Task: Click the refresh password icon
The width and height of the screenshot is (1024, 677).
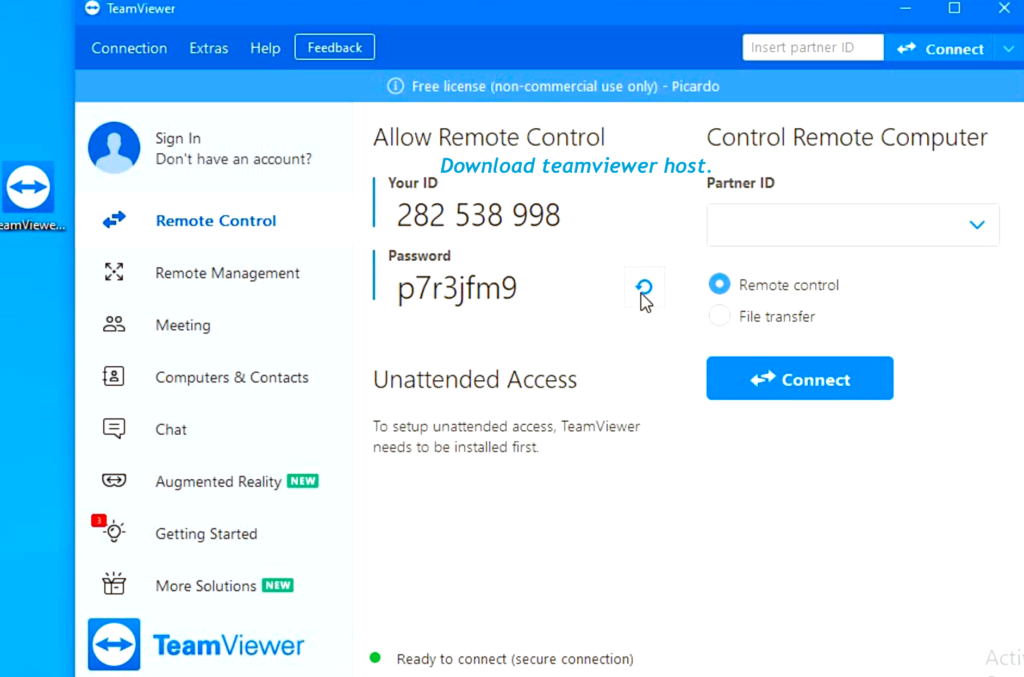Action: click(x=644, y=287)
